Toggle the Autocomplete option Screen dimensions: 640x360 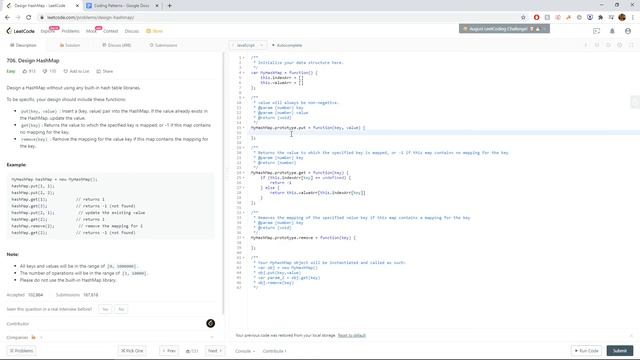(x=287, y=45)
